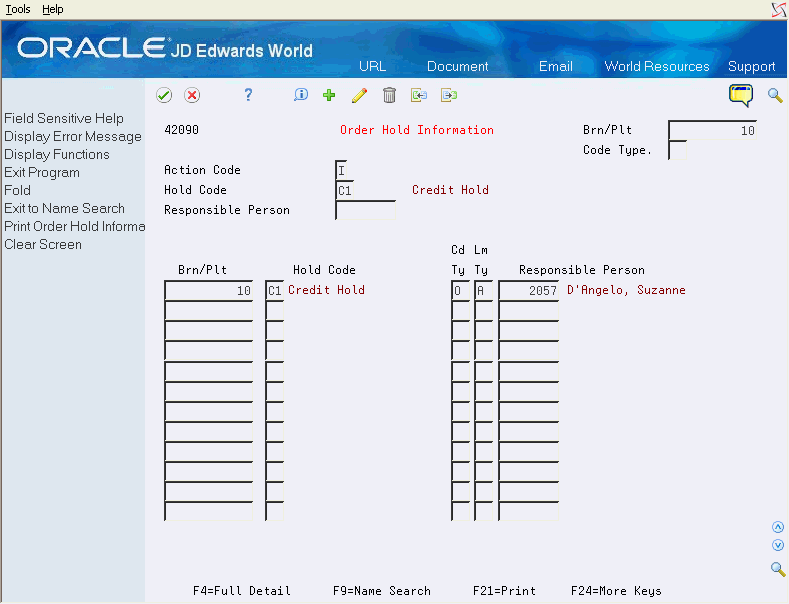Open the yellow chat bubble icon
The image size is (789, 604).
coord(741,95)
